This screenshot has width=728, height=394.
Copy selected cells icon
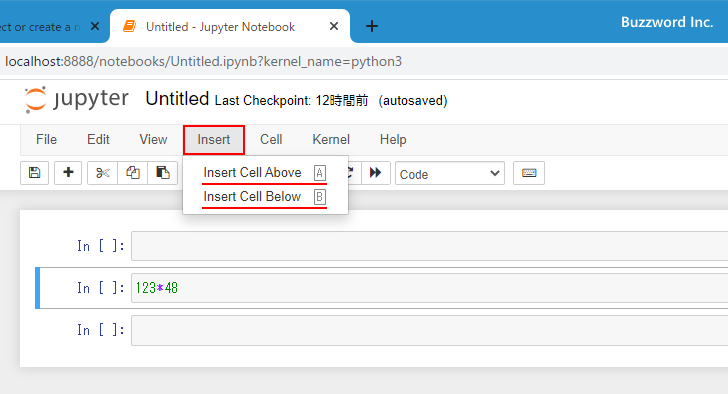coord(133,173)
